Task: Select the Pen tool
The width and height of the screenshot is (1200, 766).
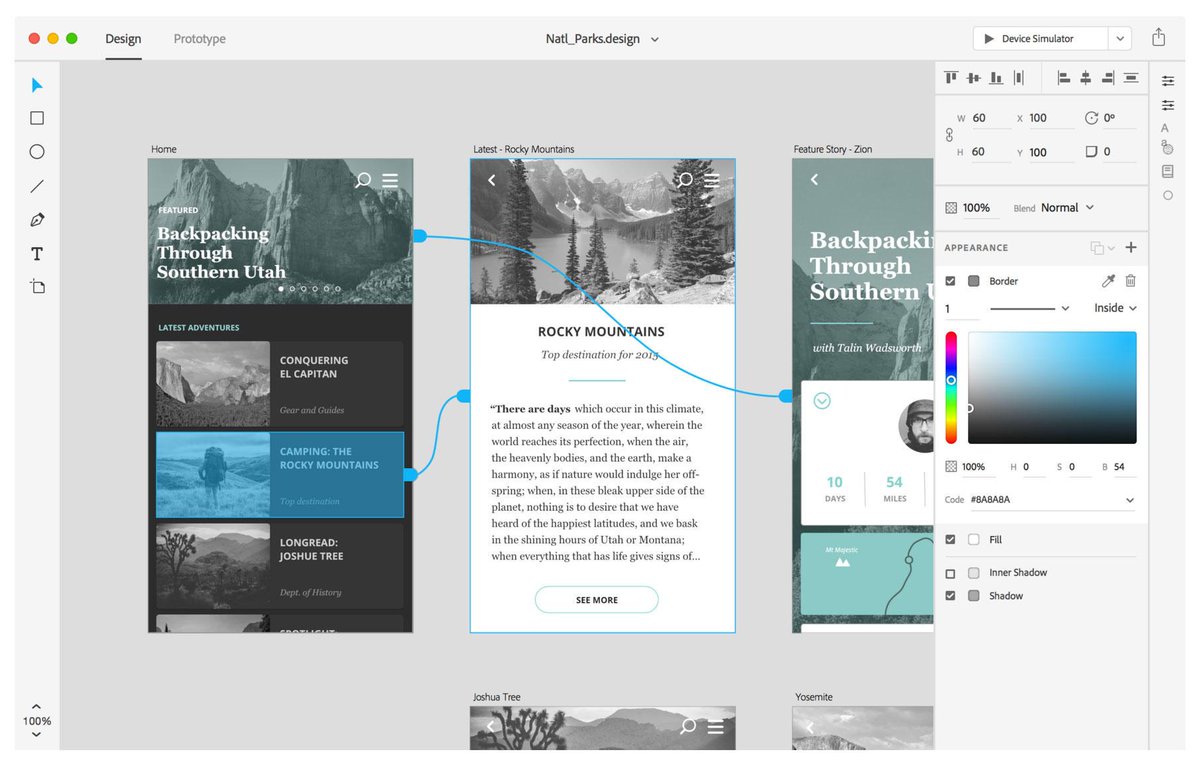Action: [36, 219]
